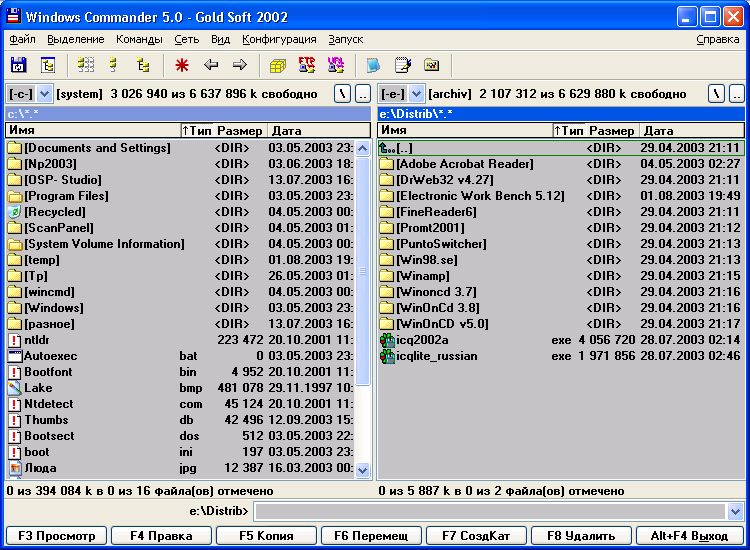This screenshot has width=750, height=550.
Task: Click the left panel scrollbar thumb
Action: point(363,271)
